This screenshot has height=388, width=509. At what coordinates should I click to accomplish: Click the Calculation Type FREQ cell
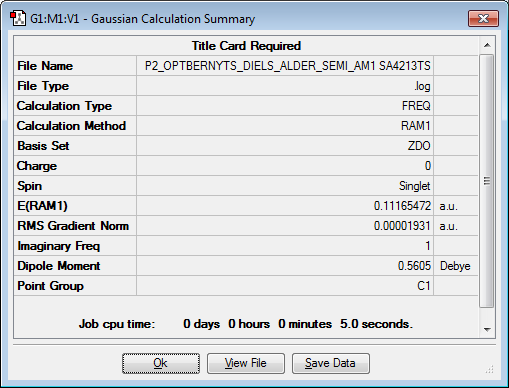(x=285, y=106)
